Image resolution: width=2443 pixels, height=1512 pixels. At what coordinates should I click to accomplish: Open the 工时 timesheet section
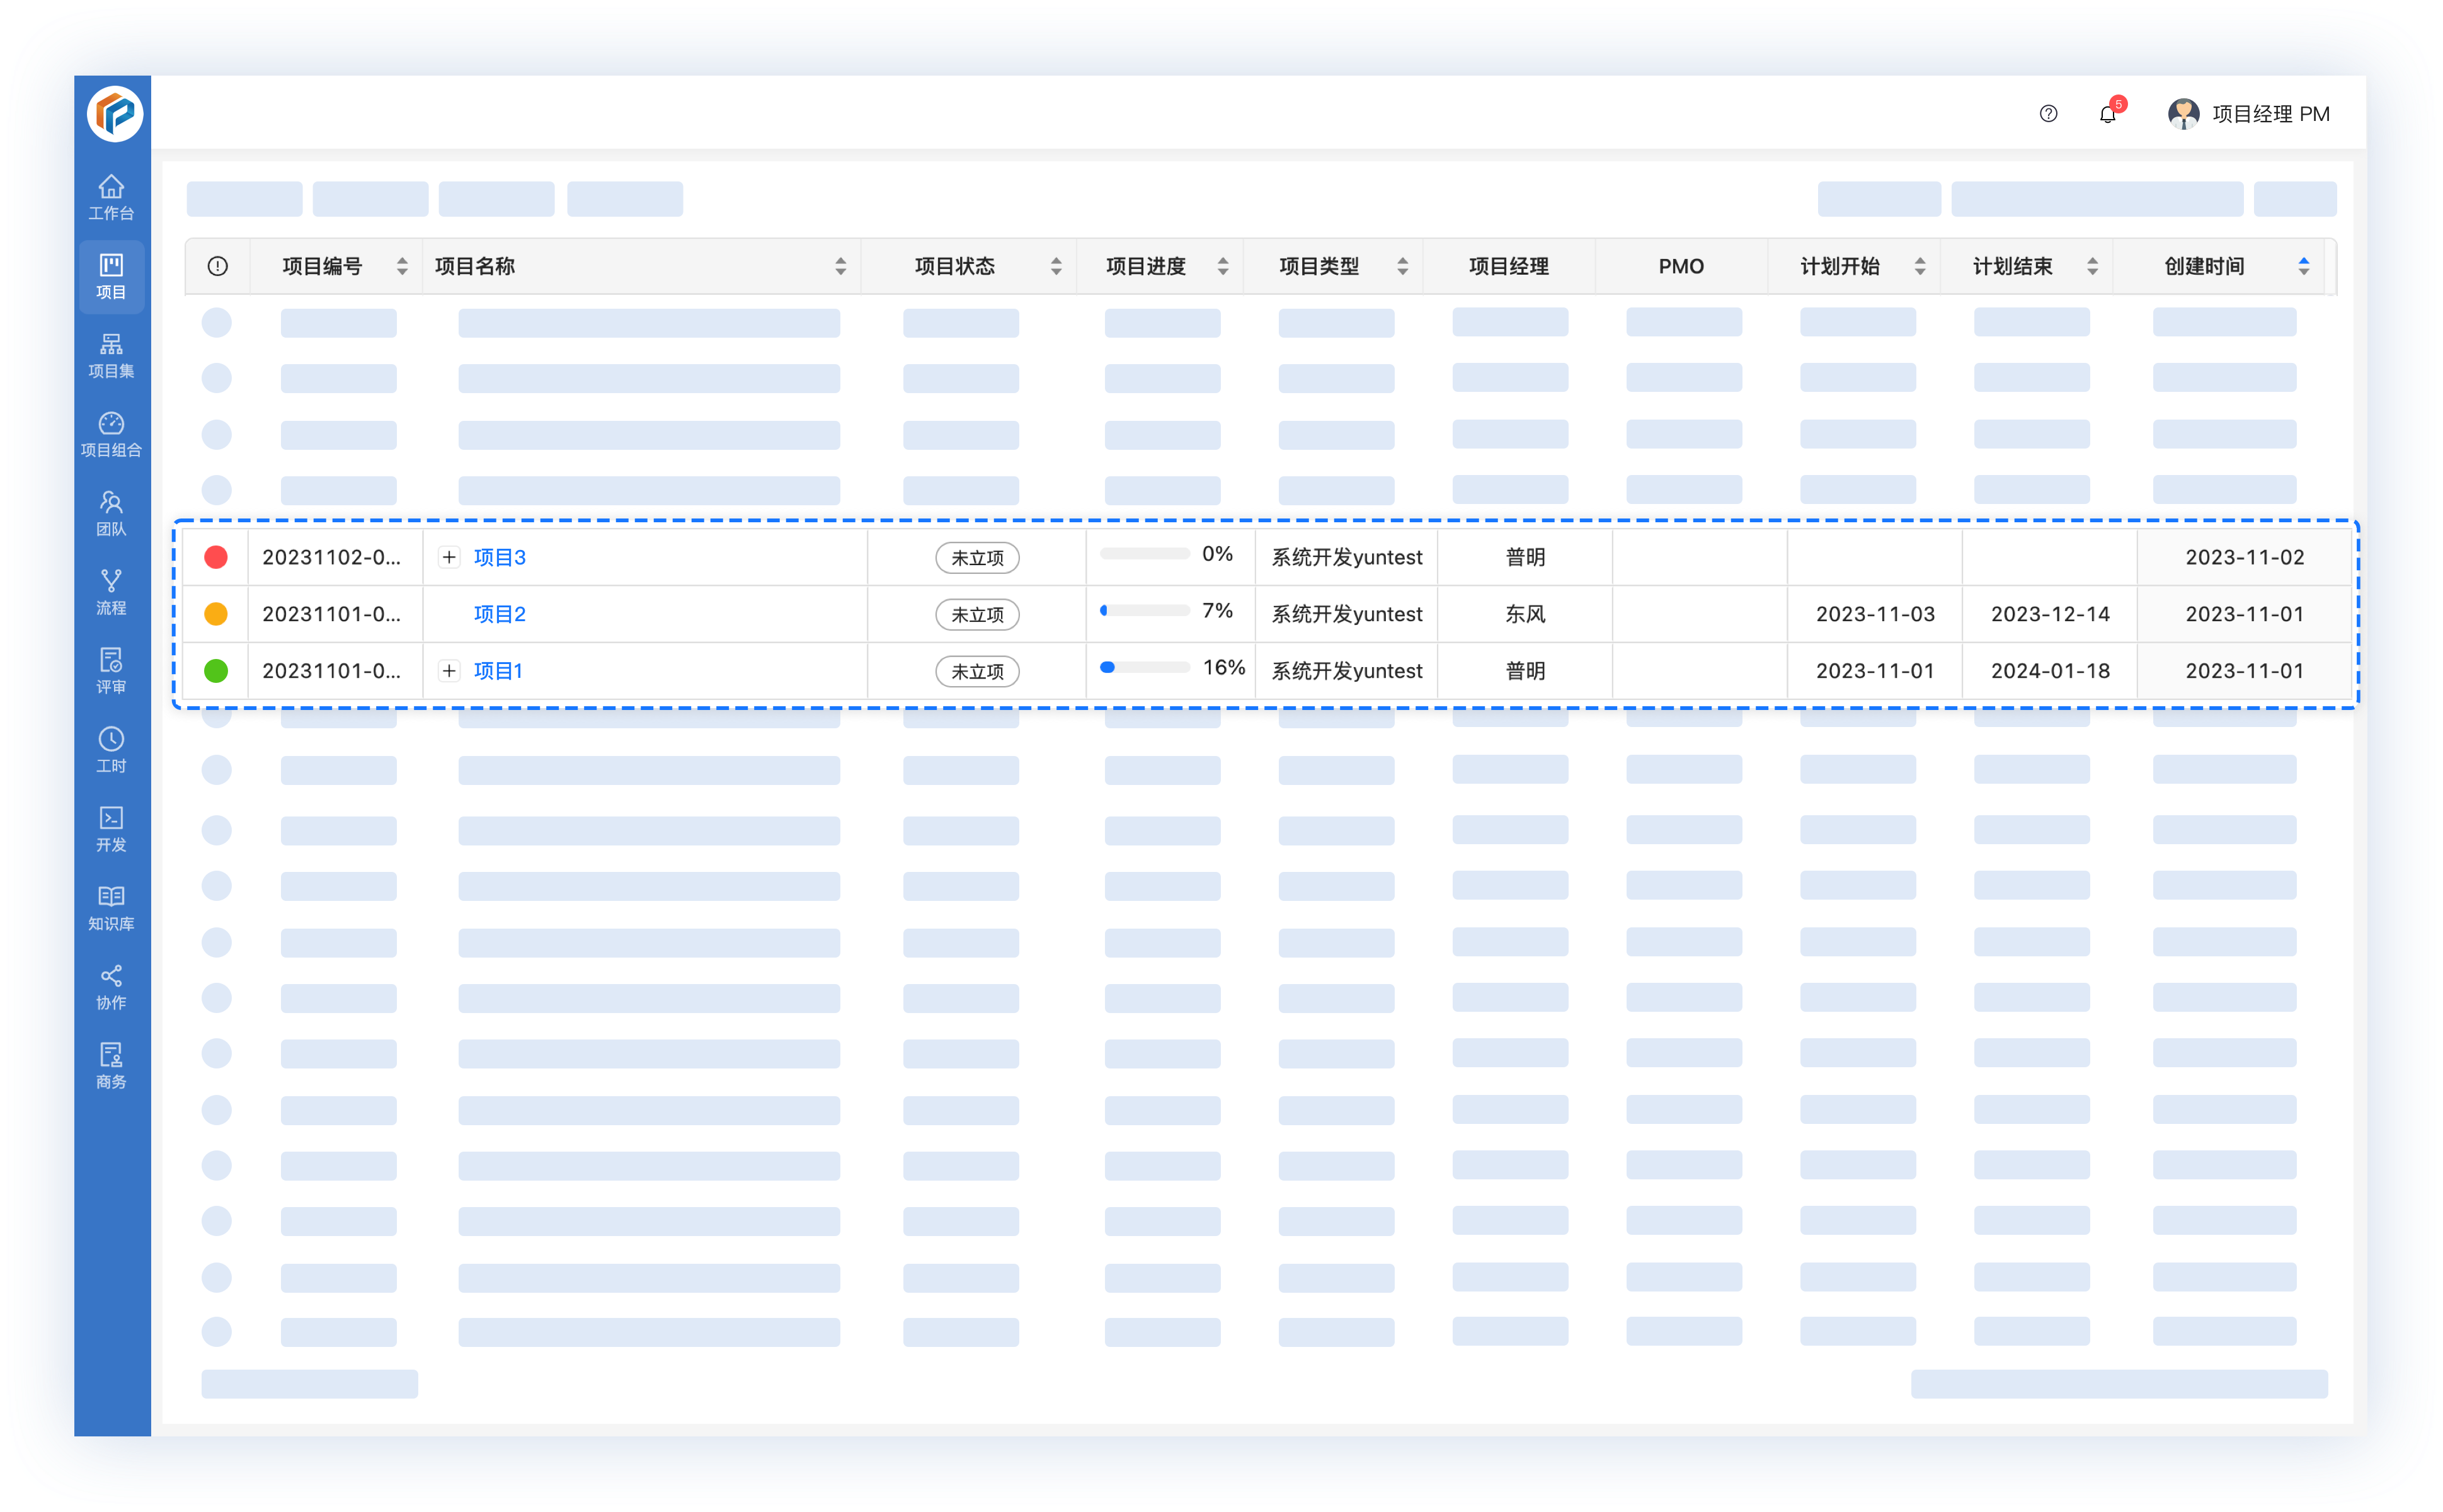pos(111,750)
